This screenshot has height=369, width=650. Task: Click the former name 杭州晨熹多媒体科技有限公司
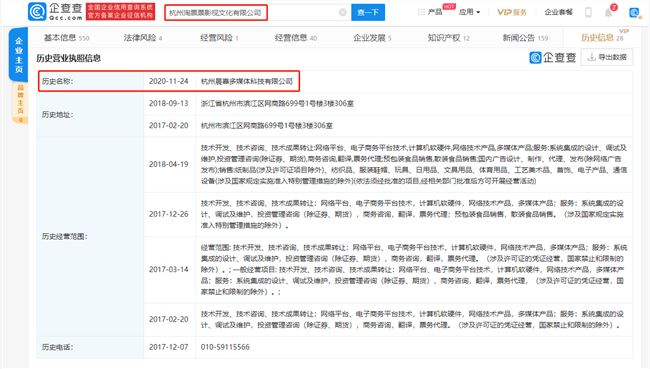pyautogui.click(x=247, y=81)
